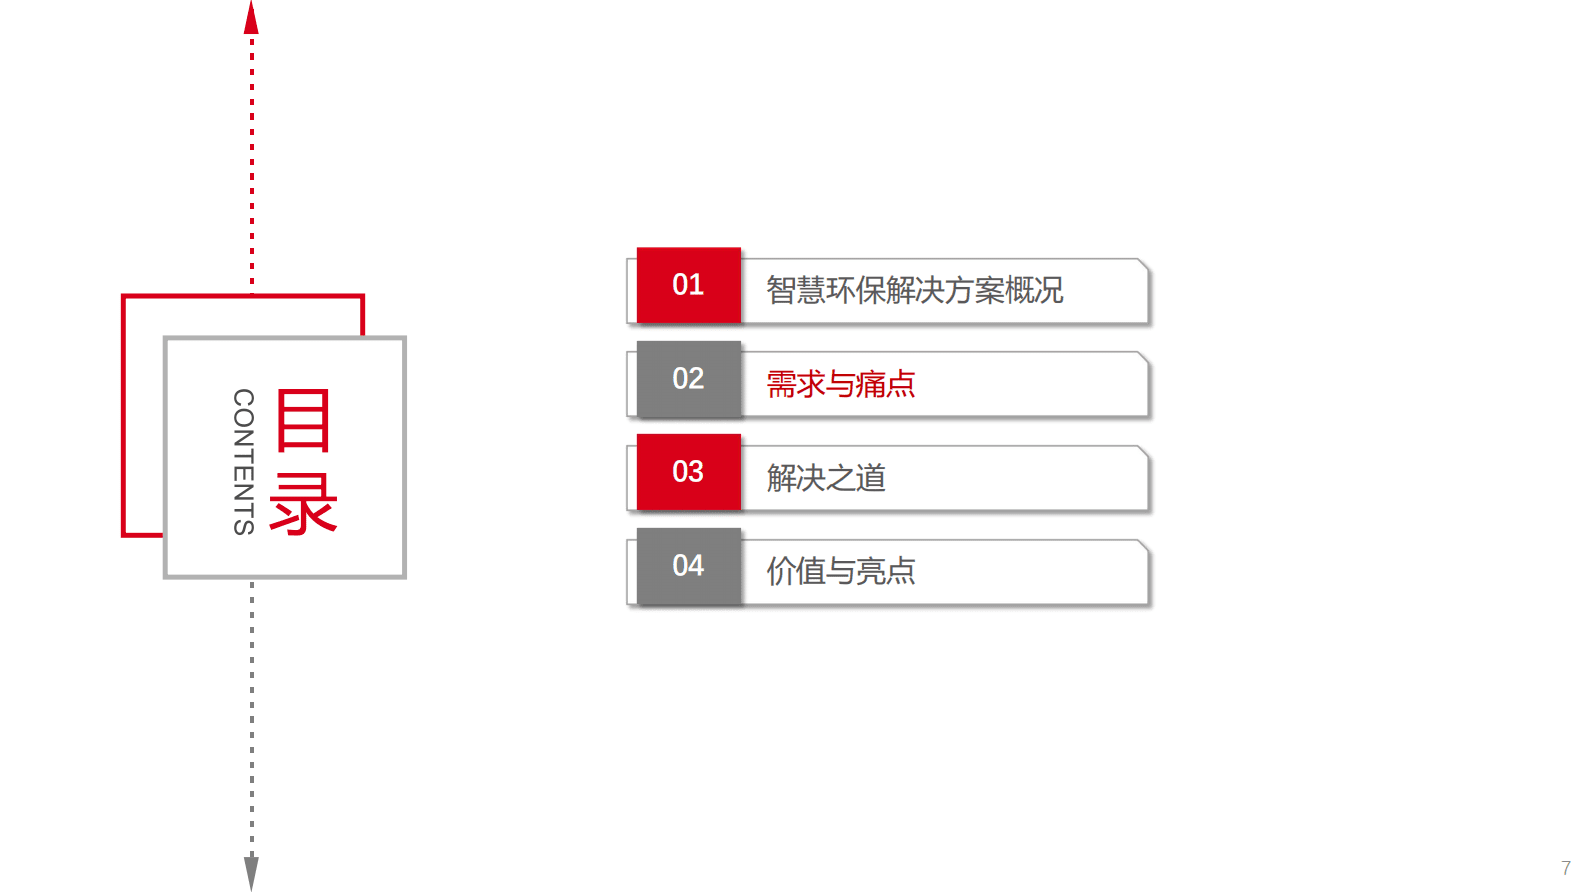Select the gray 04 number box
This screenshot has height=892, width=1587.
pos(688,566)
